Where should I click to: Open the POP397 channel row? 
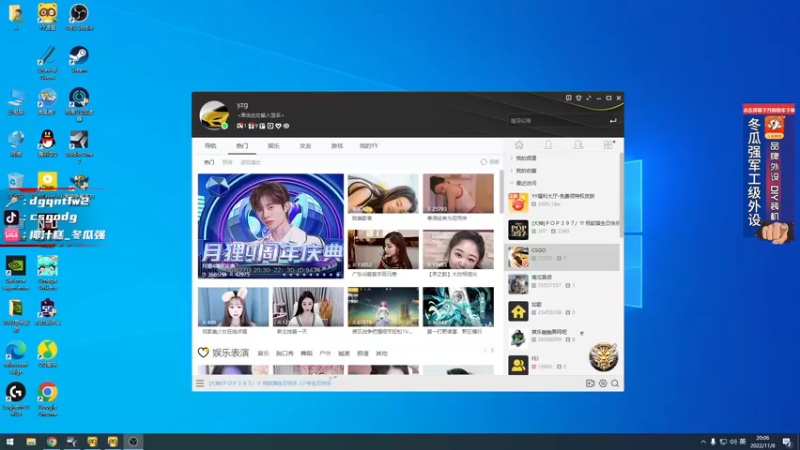pyautogui.click(x=562, y=230)
